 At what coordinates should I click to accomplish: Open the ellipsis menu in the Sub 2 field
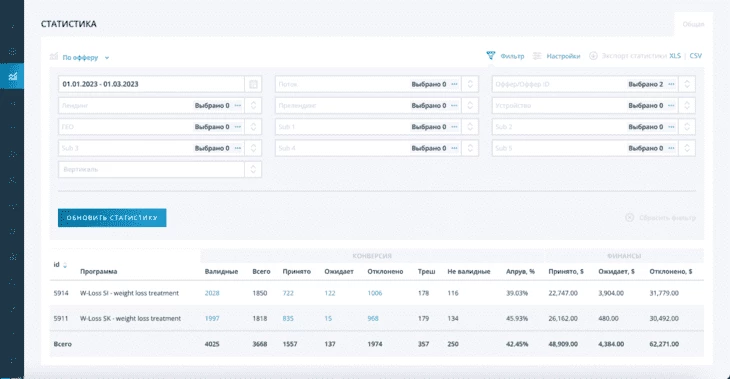click(671, 127)
